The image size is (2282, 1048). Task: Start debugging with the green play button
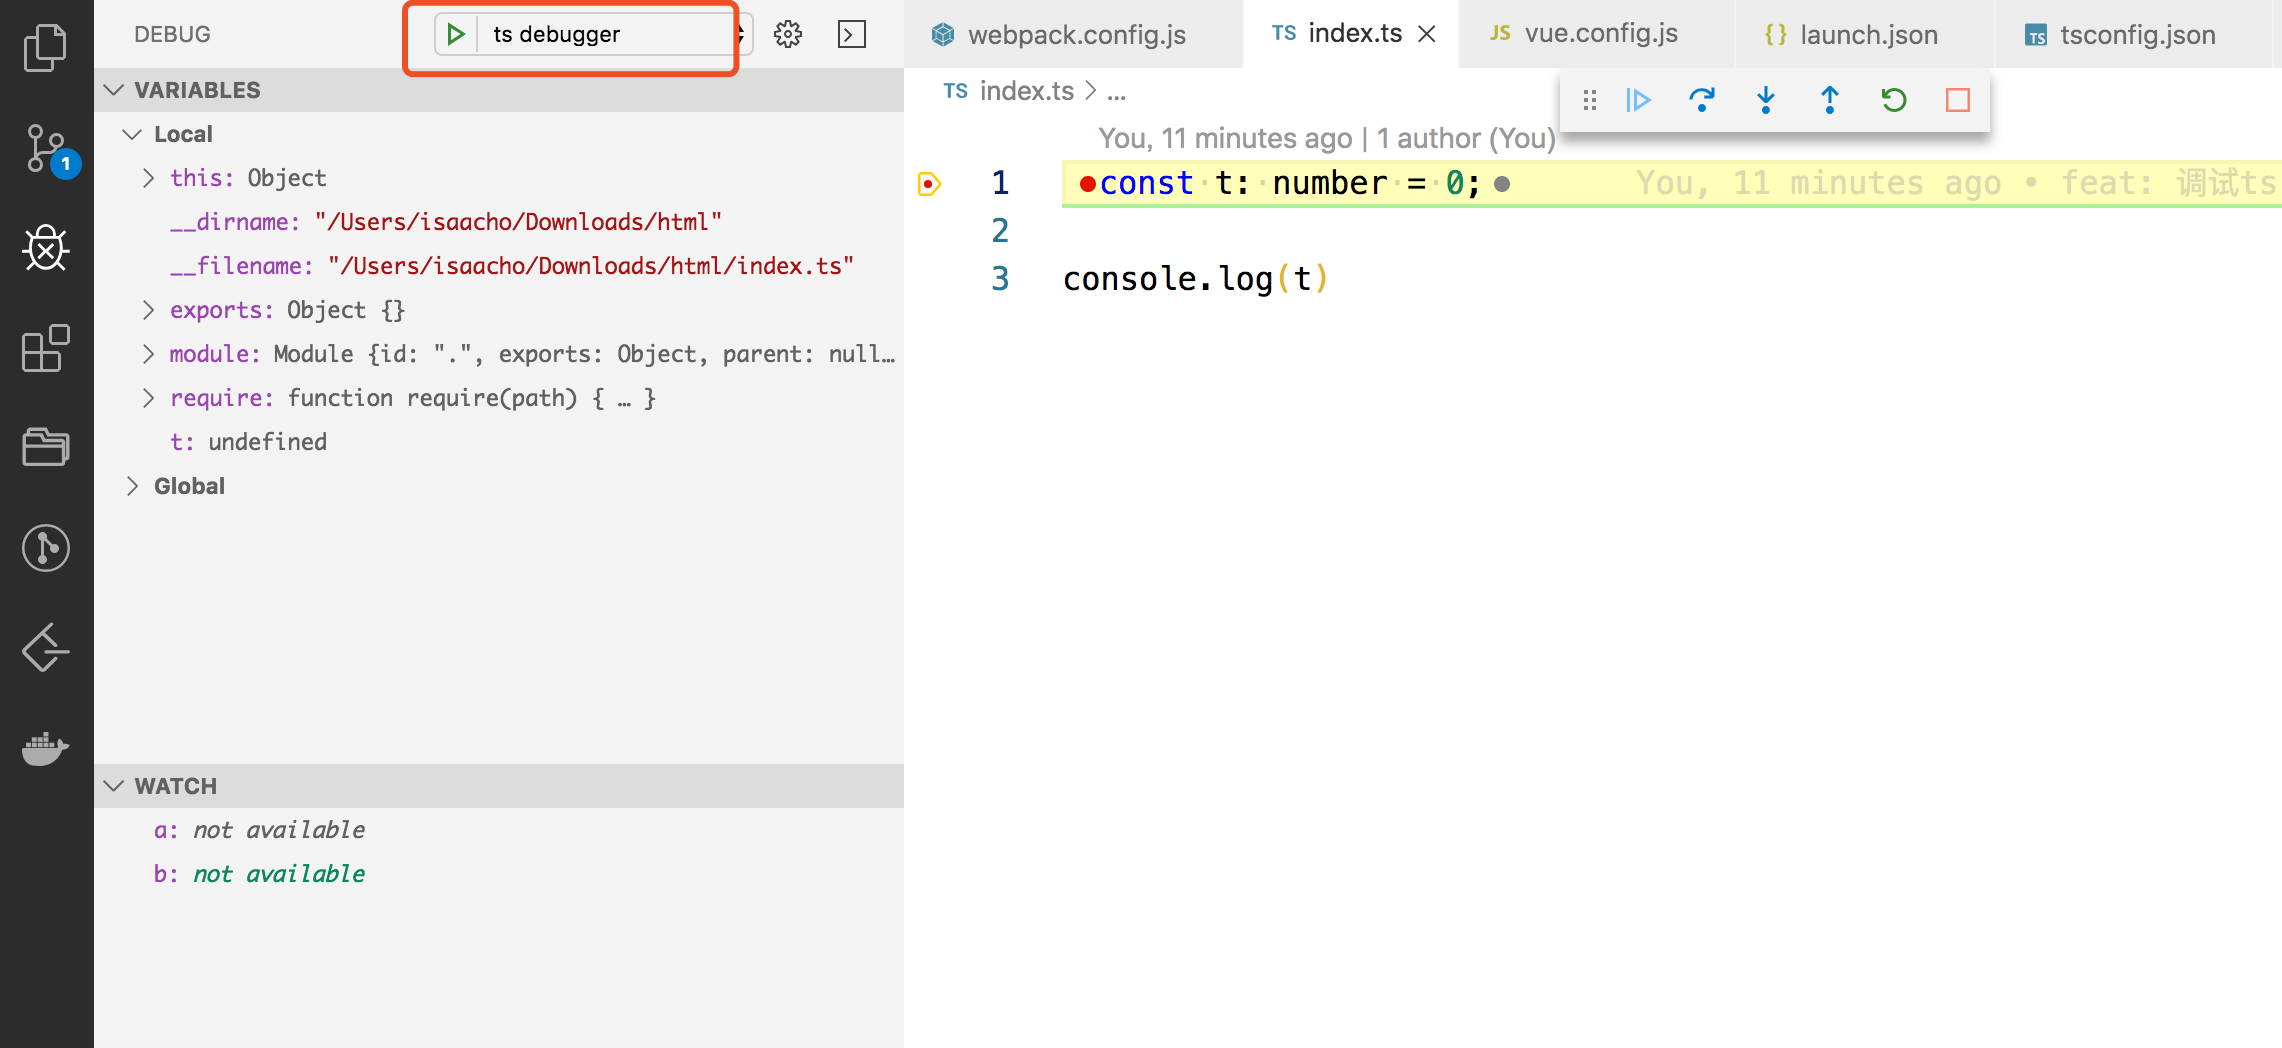point(456,34)
